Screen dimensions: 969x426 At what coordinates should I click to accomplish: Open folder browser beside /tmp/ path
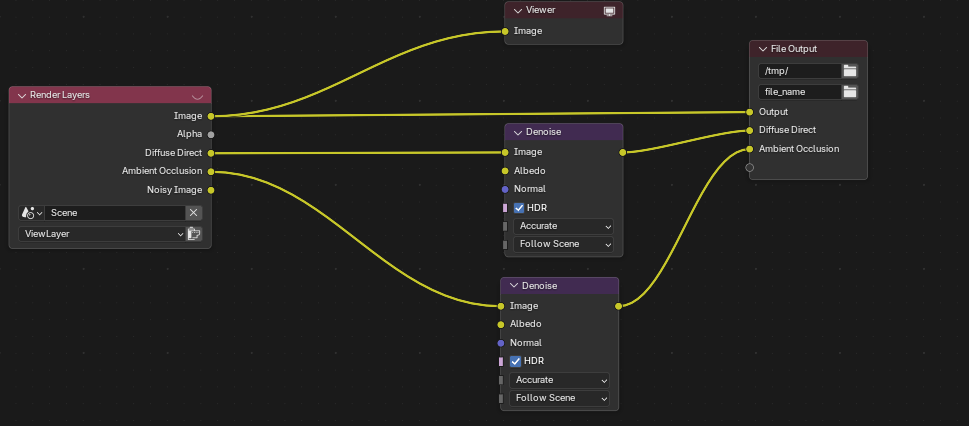point(850,71)
